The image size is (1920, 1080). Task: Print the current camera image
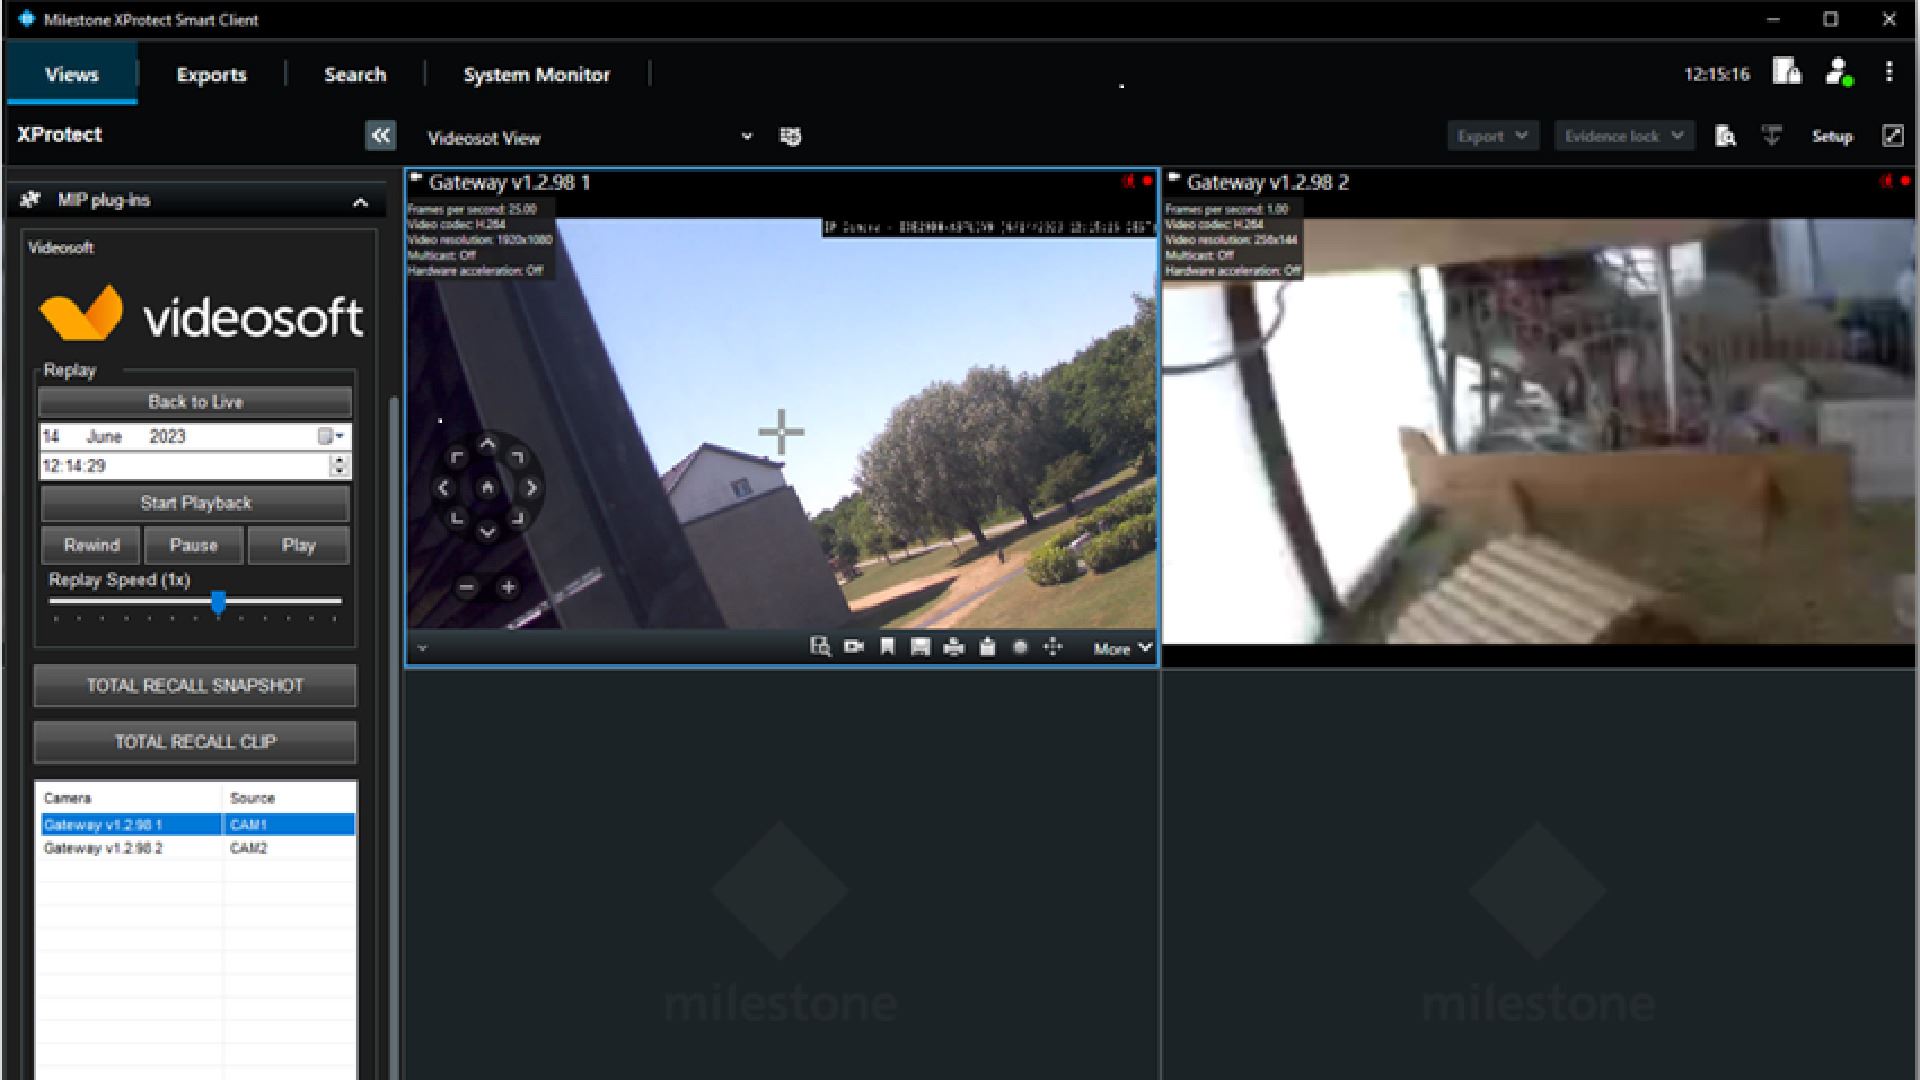953,647
